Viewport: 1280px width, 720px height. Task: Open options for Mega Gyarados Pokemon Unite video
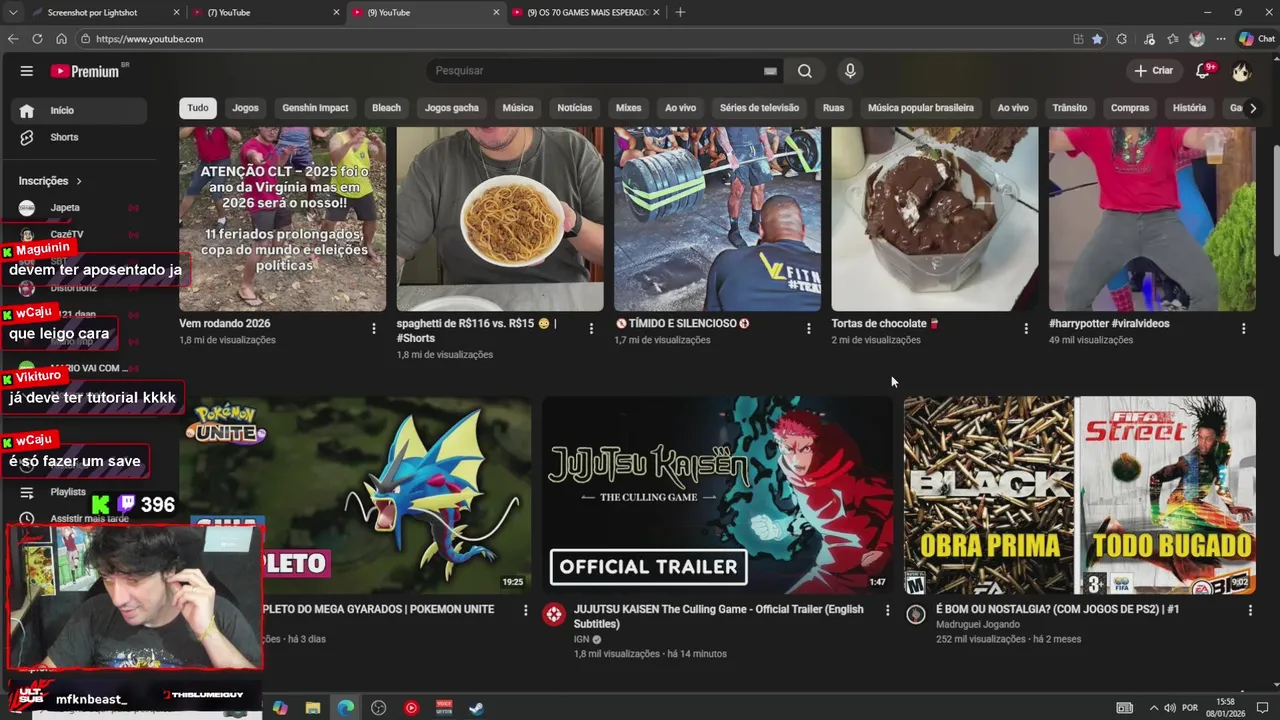[x=525, y=610]
